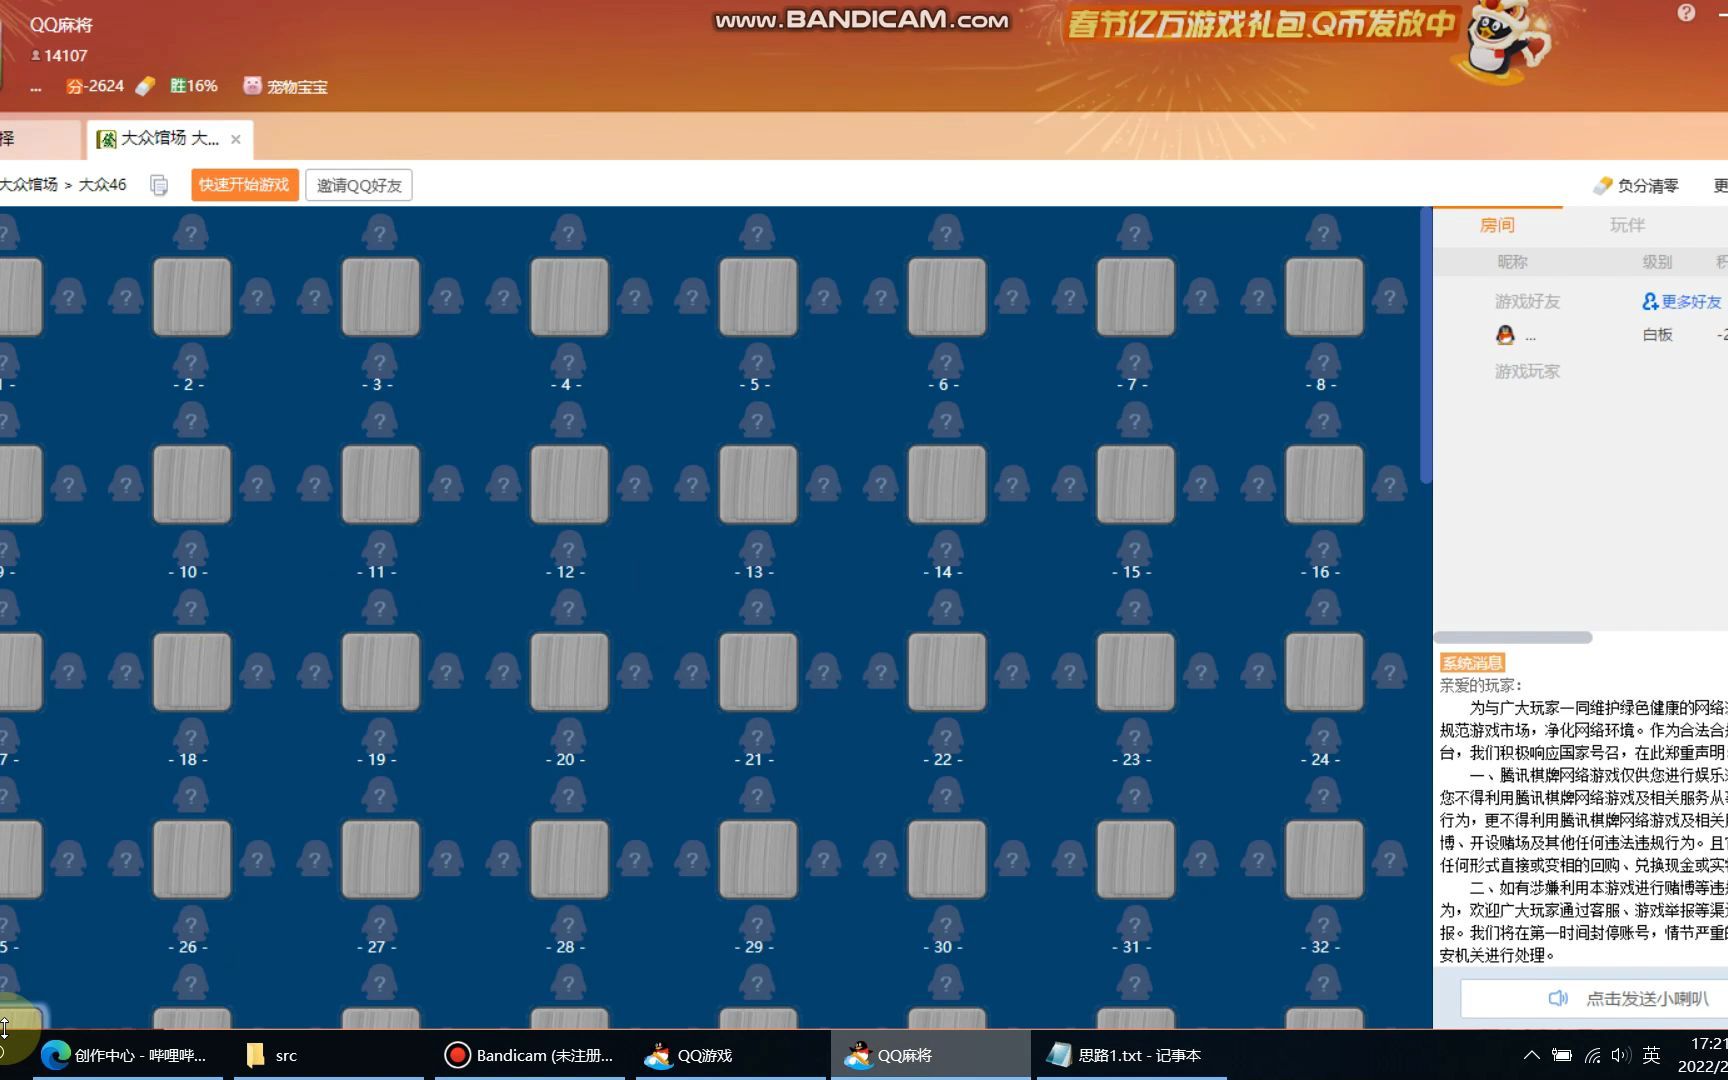Sit at the left seat of table 3
1728x1080 pixels.
pyautogui.click(x=315, y=297)
